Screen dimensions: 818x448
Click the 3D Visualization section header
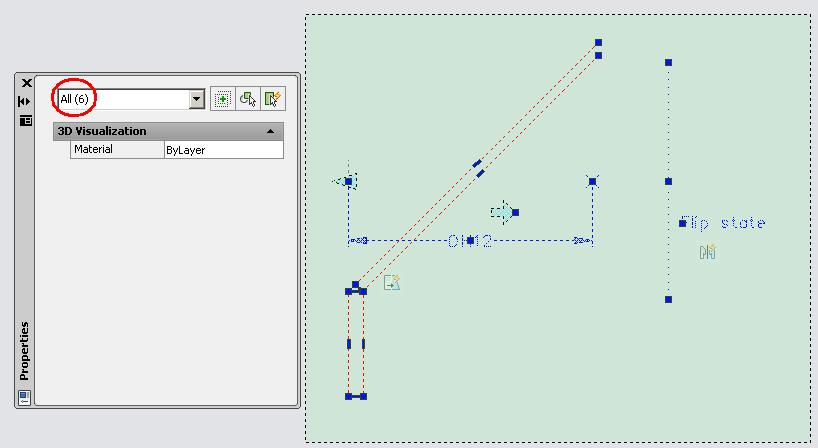[x=168, y=131]
